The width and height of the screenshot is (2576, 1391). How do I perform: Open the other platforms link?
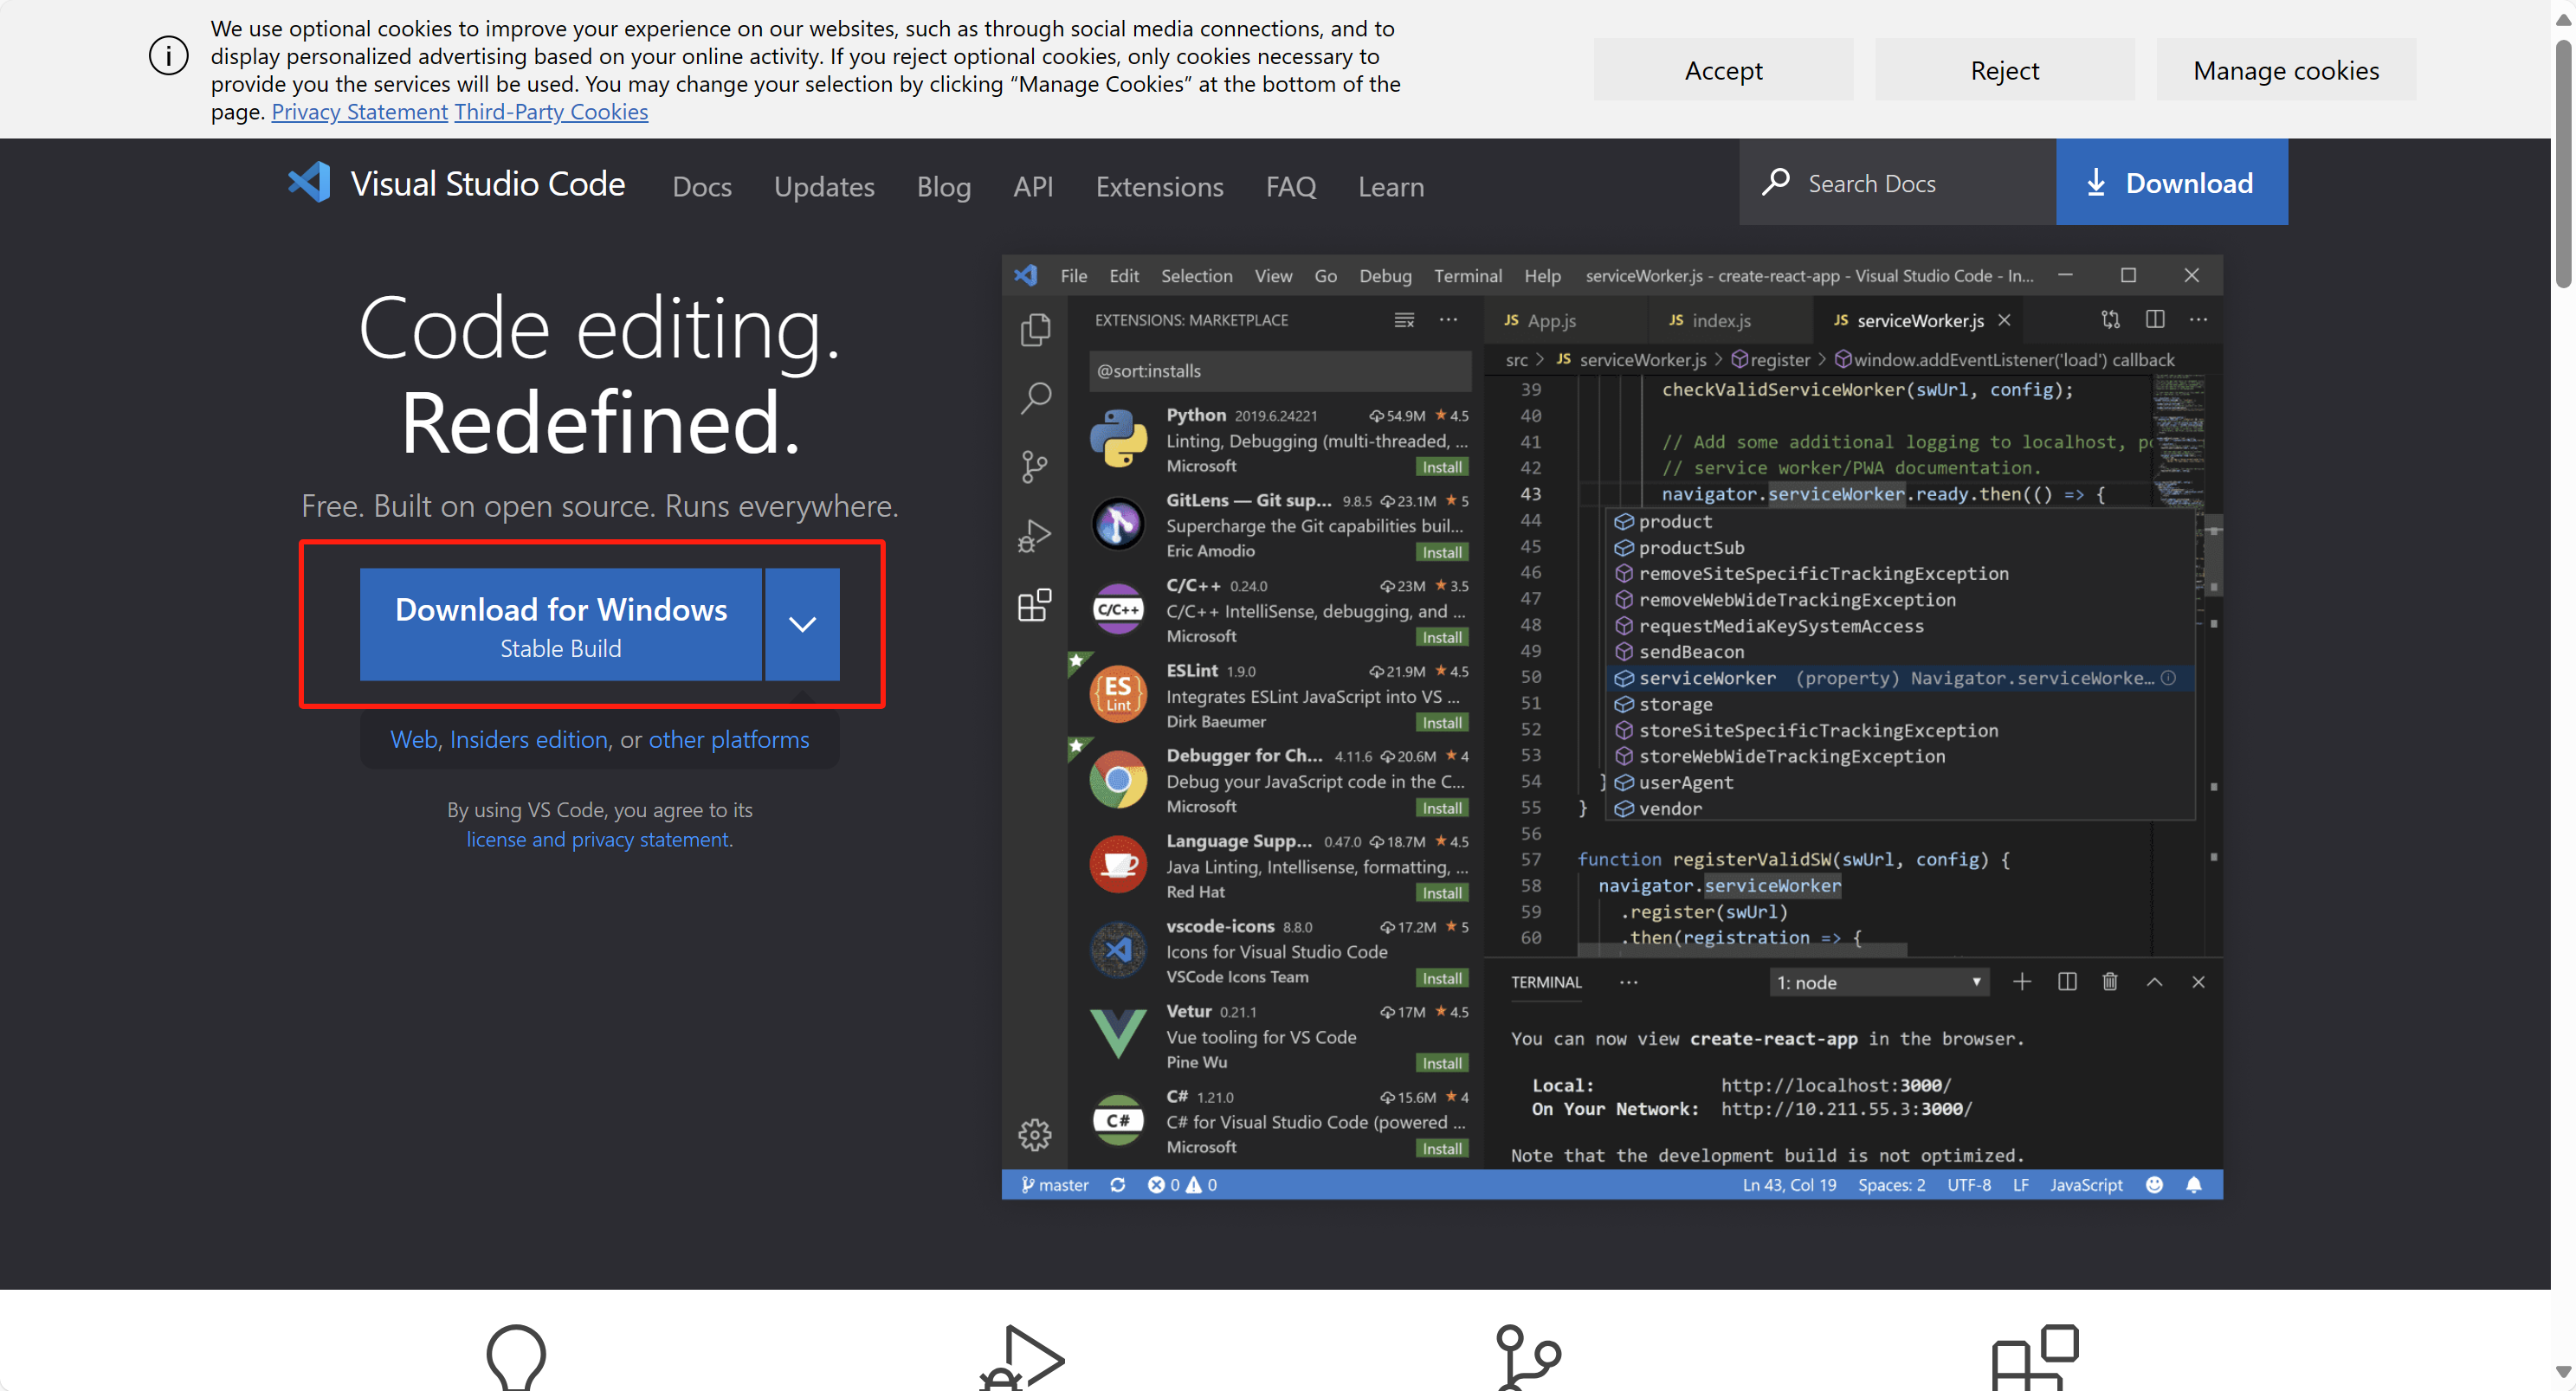coord(729,739)
